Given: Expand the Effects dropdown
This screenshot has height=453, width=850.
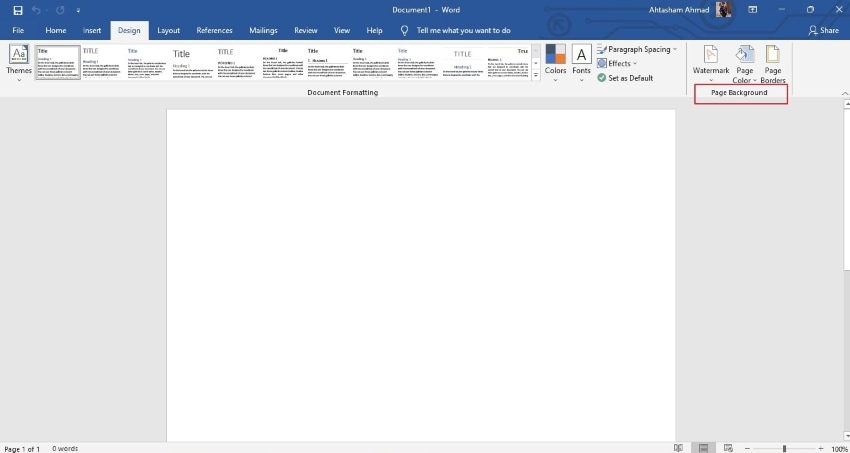Looking at the screenshot, I should click(617, 63).
